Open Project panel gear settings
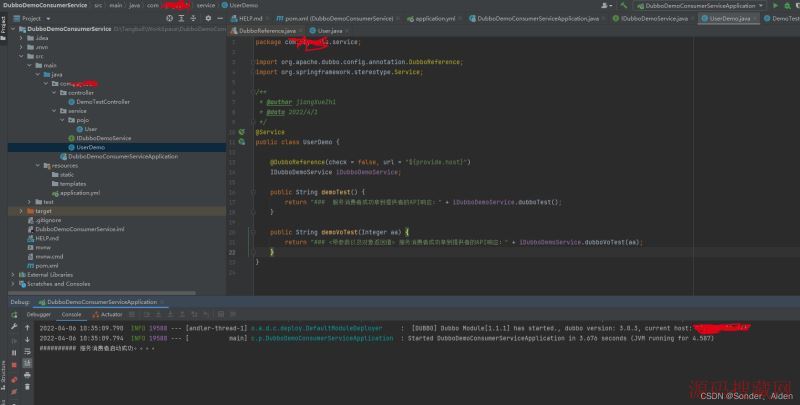The width and height of the screenshot is (800, 405). 208,18
